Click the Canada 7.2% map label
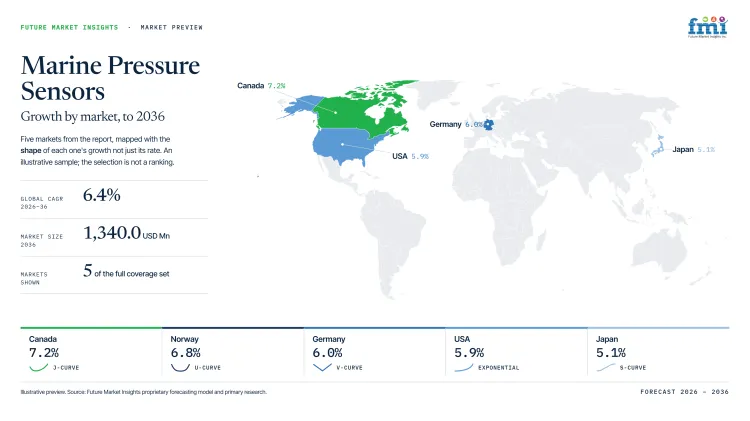 click(x=261, y=86)
